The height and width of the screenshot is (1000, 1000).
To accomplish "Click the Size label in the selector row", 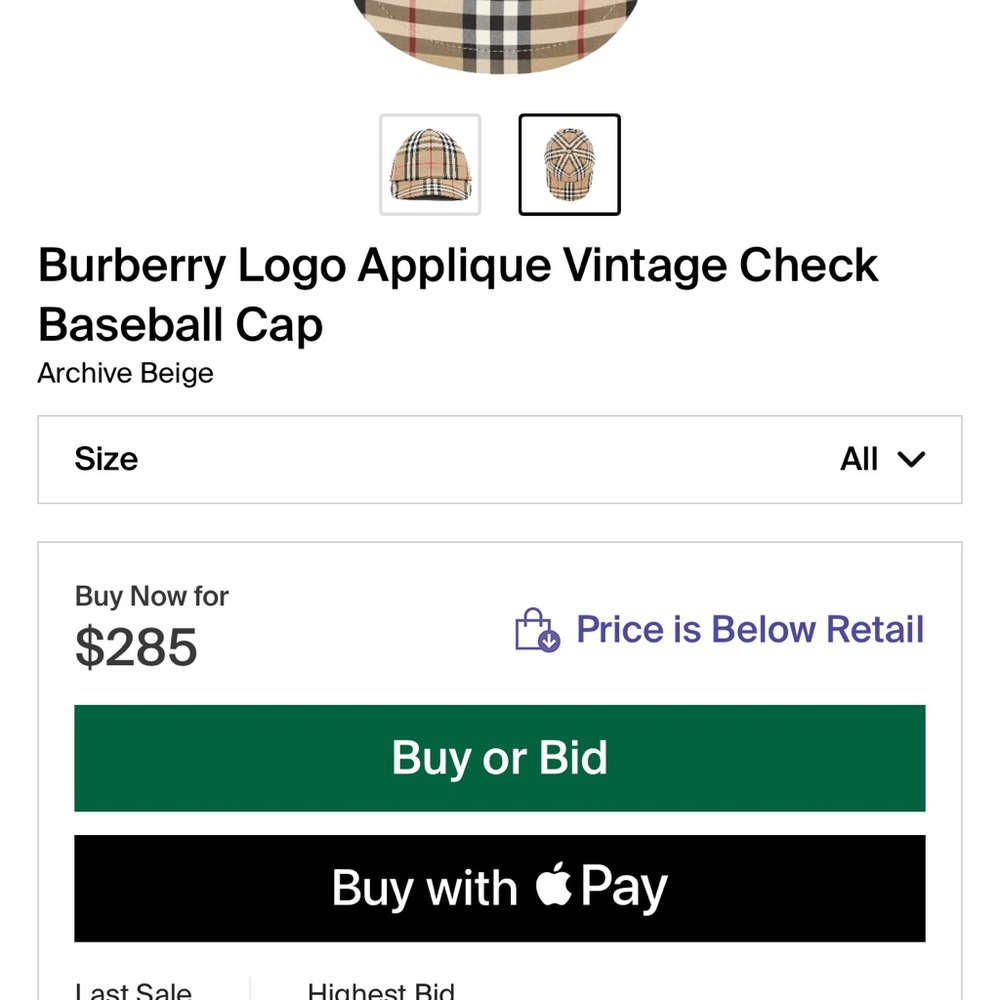I will [x=105, y=459].
